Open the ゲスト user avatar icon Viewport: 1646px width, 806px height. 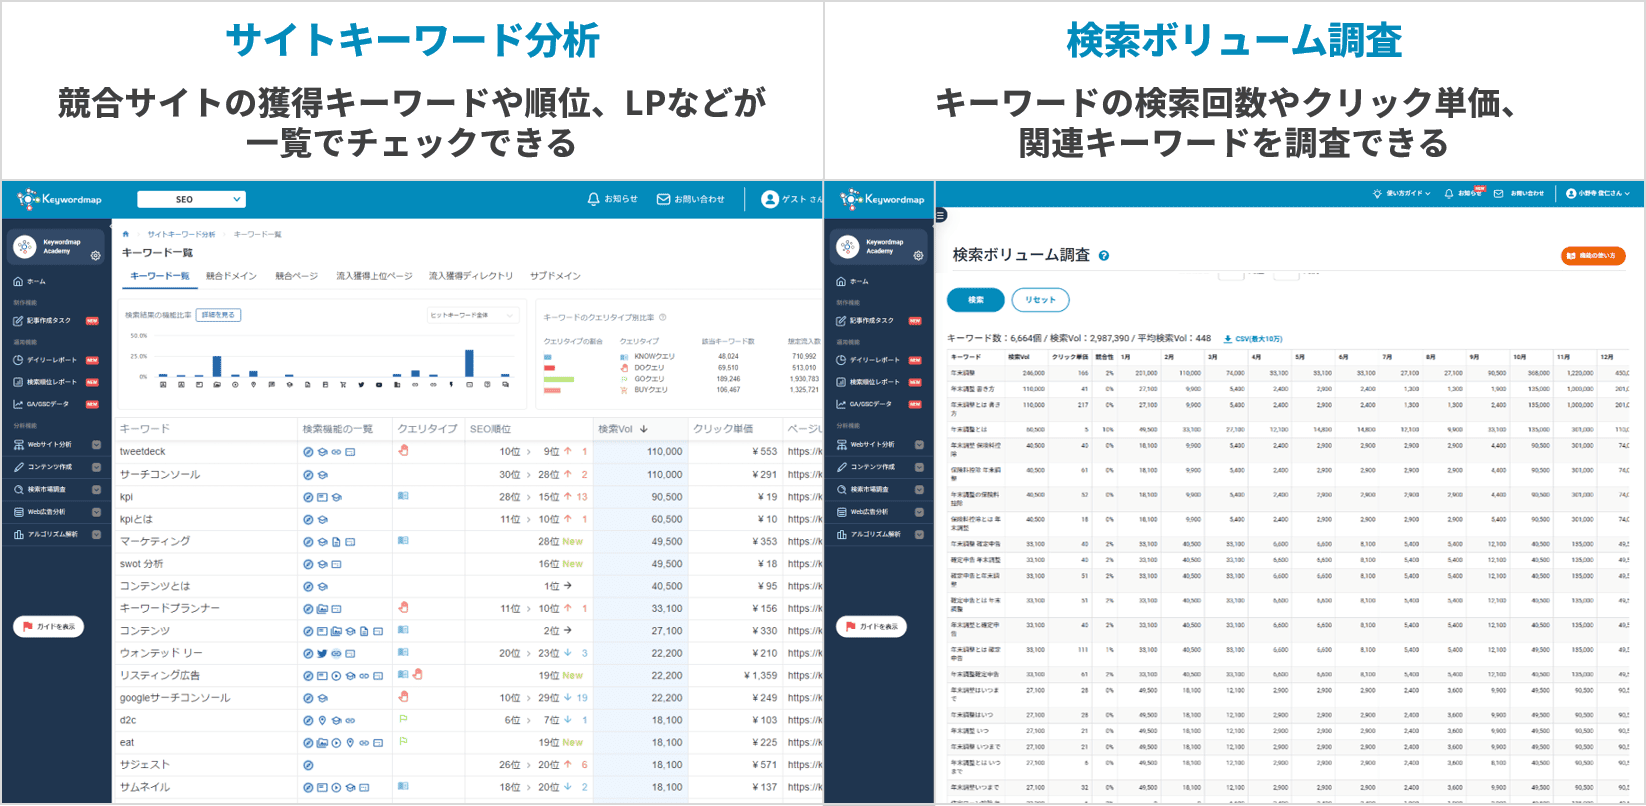click(x=770, y=199)
